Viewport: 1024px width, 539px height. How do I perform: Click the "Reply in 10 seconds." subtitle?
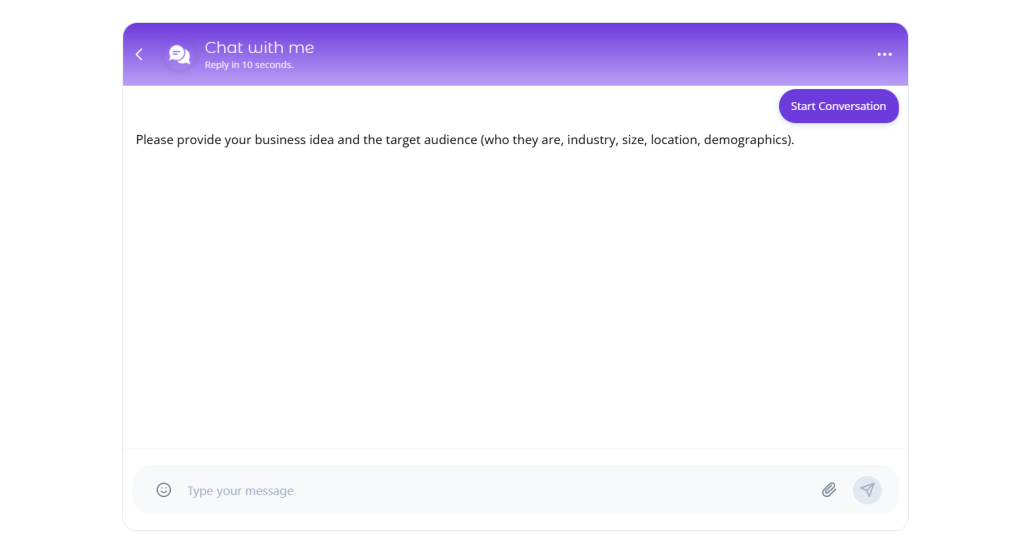(x=249, y=66)
